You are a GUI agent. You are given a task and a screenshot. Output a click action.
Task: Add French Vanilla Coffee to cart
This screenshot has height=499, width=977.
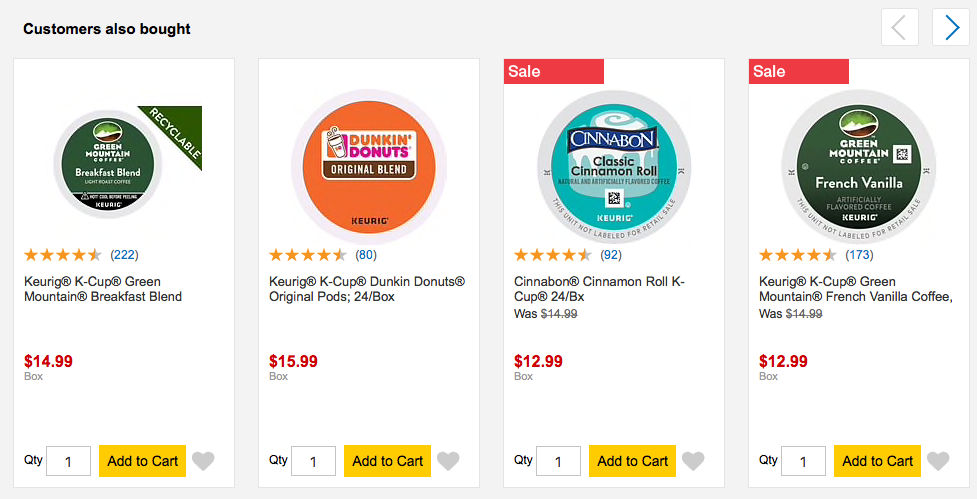(x=877, y=461)
